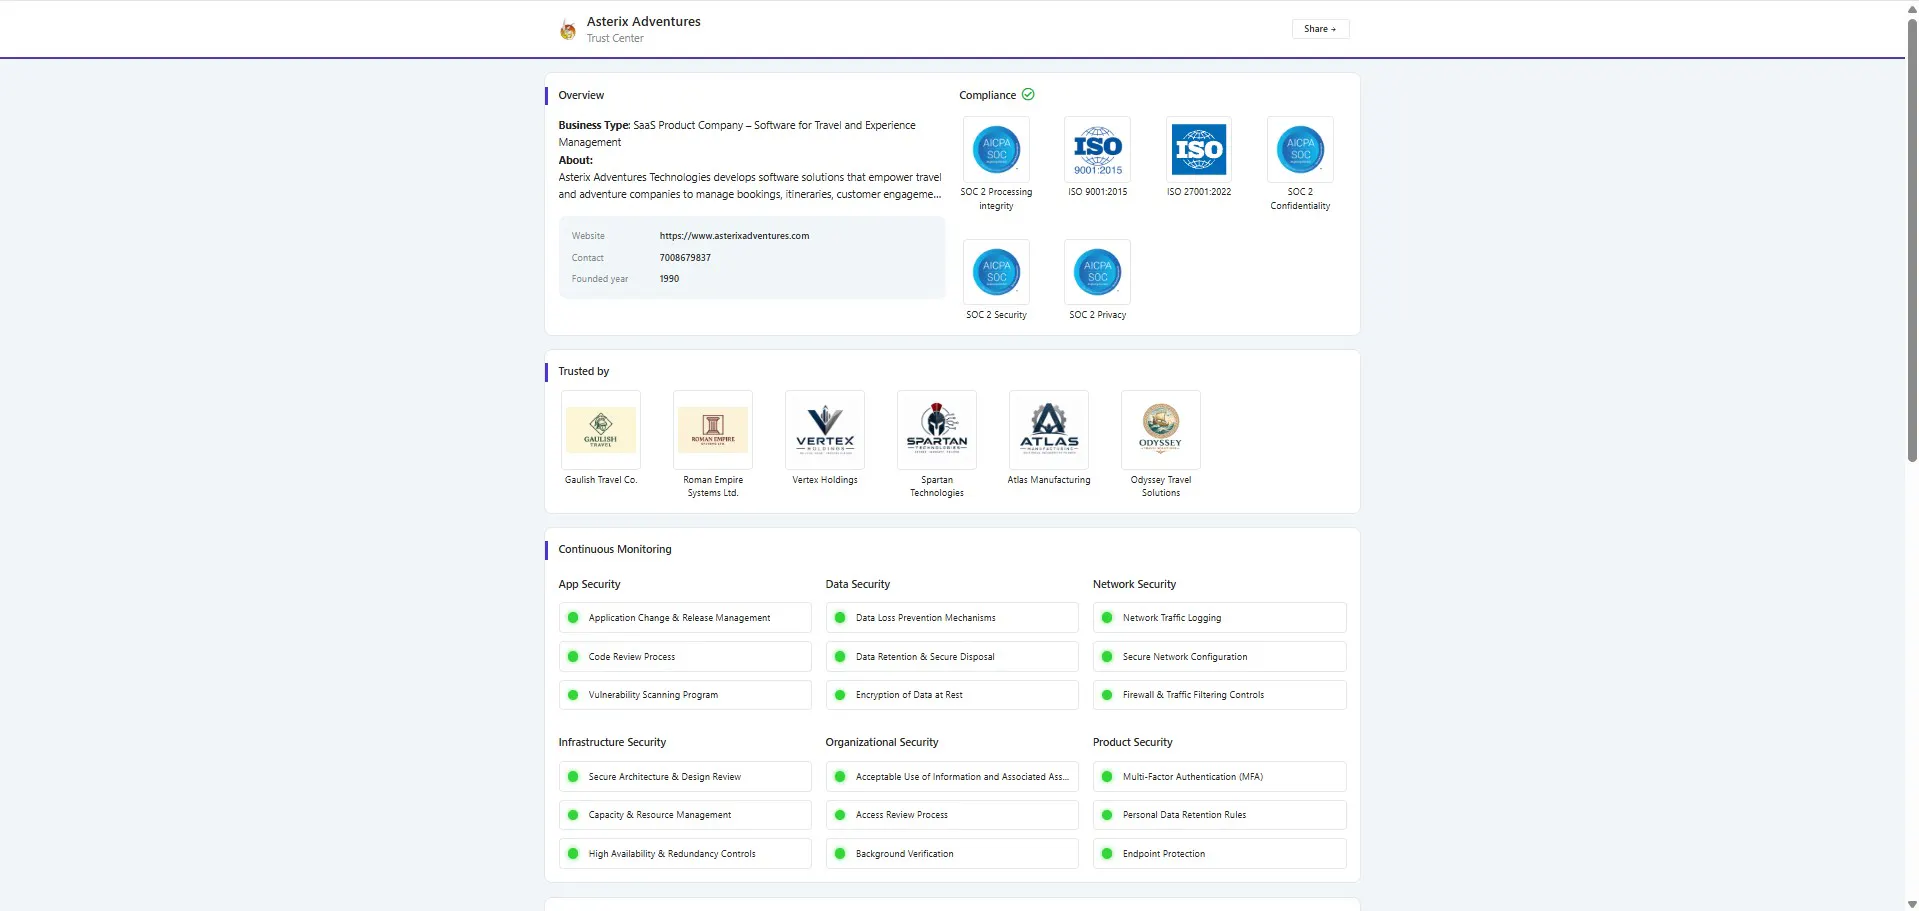Open the SOC 2 Processing Integrity badge

tap(996, 149)
